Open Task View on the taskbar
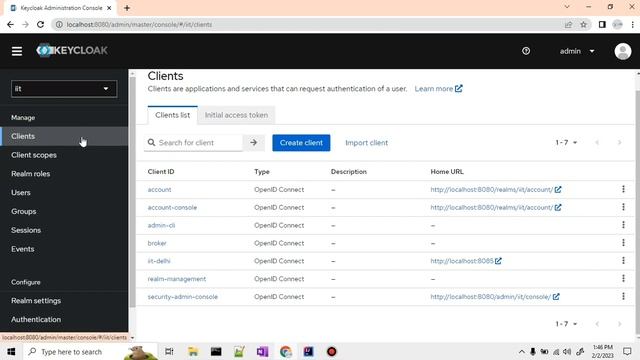The height and width of the screenshot is (360, 640). (x=169, y=351)
